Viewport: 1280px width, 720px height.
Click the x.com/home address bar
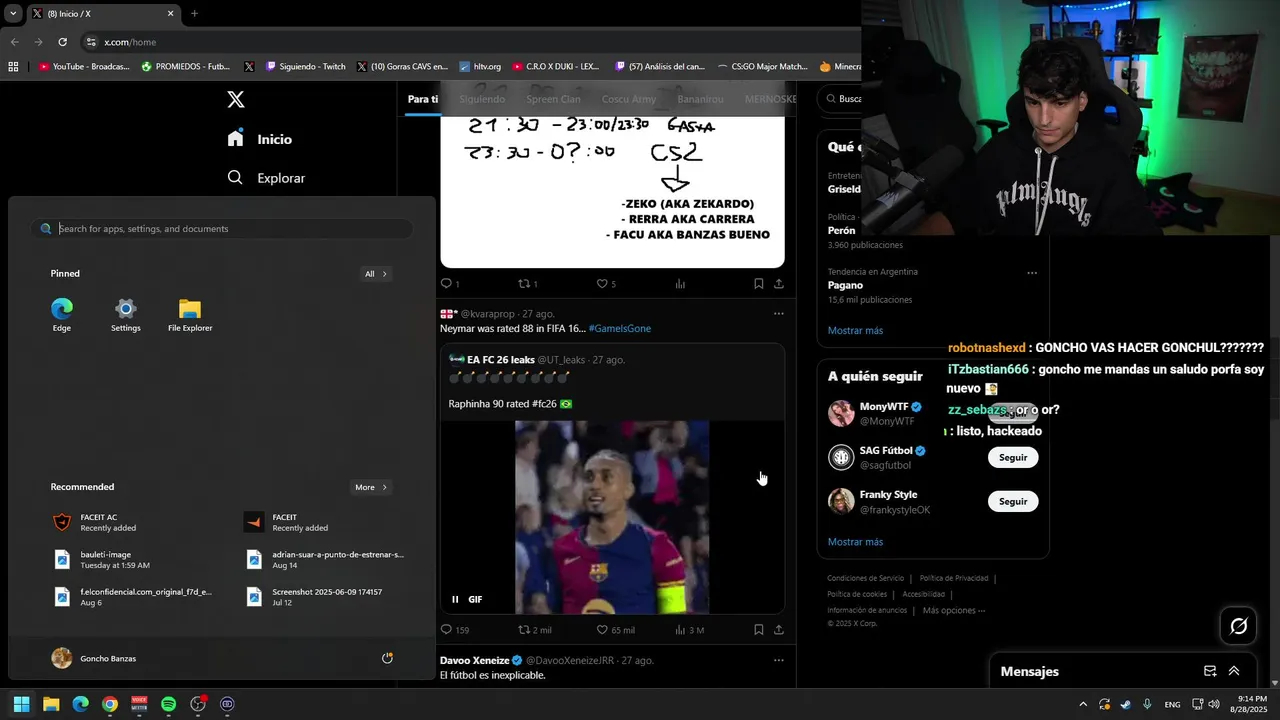pyautogui.click(x=470, y=42)
